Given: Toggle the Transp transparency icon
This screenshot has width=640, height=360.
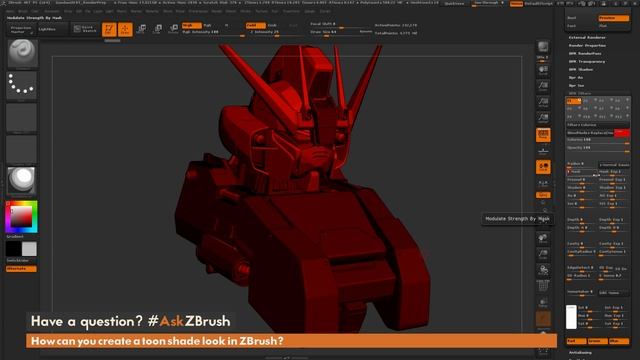Looking at the screenshot, I should tap(543, 303).
